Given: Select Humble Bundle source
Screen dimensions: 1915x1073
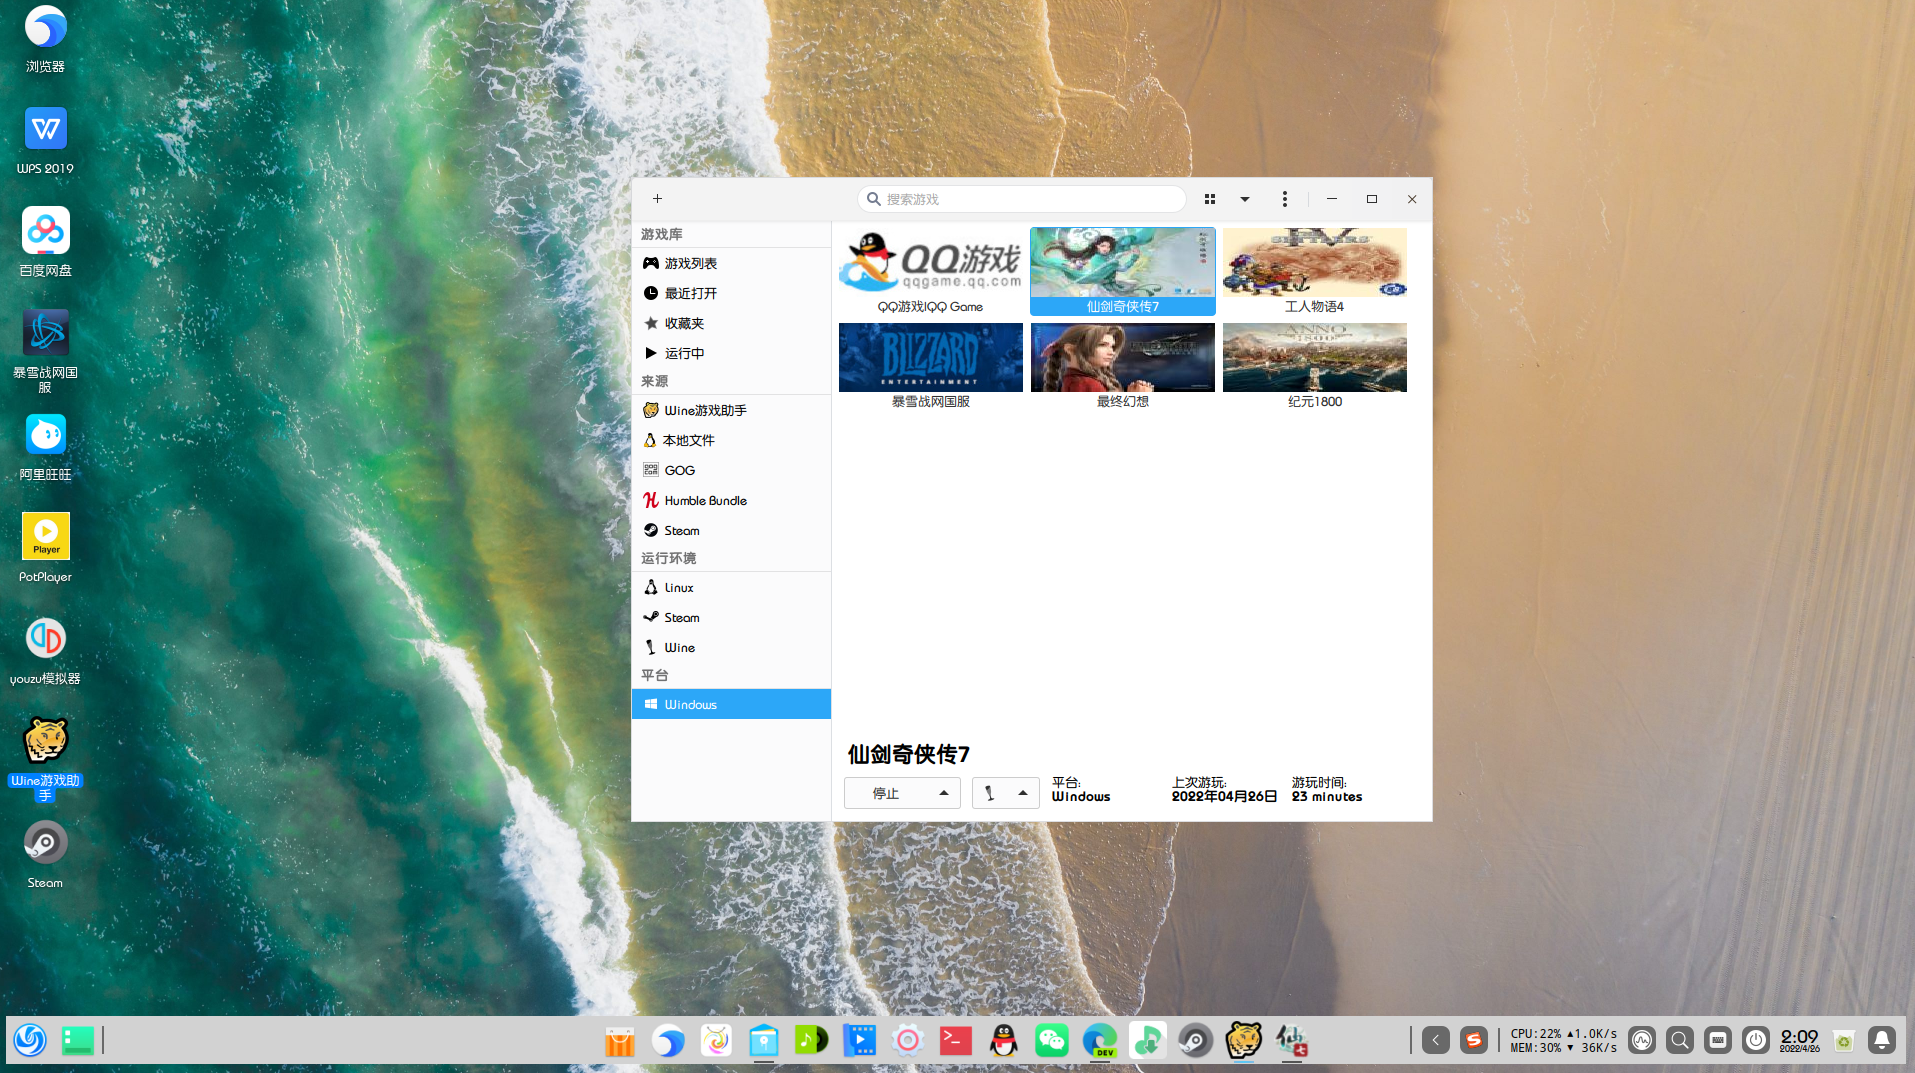Looking at the screenshot, I should (705, 500).
